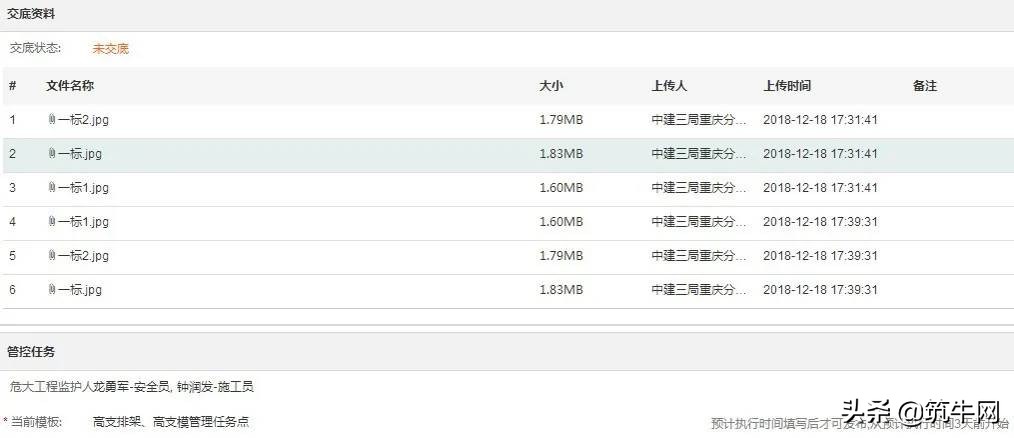Click the 上传时间 column header
Screen dimensions: 1014x438
point(787,86)
